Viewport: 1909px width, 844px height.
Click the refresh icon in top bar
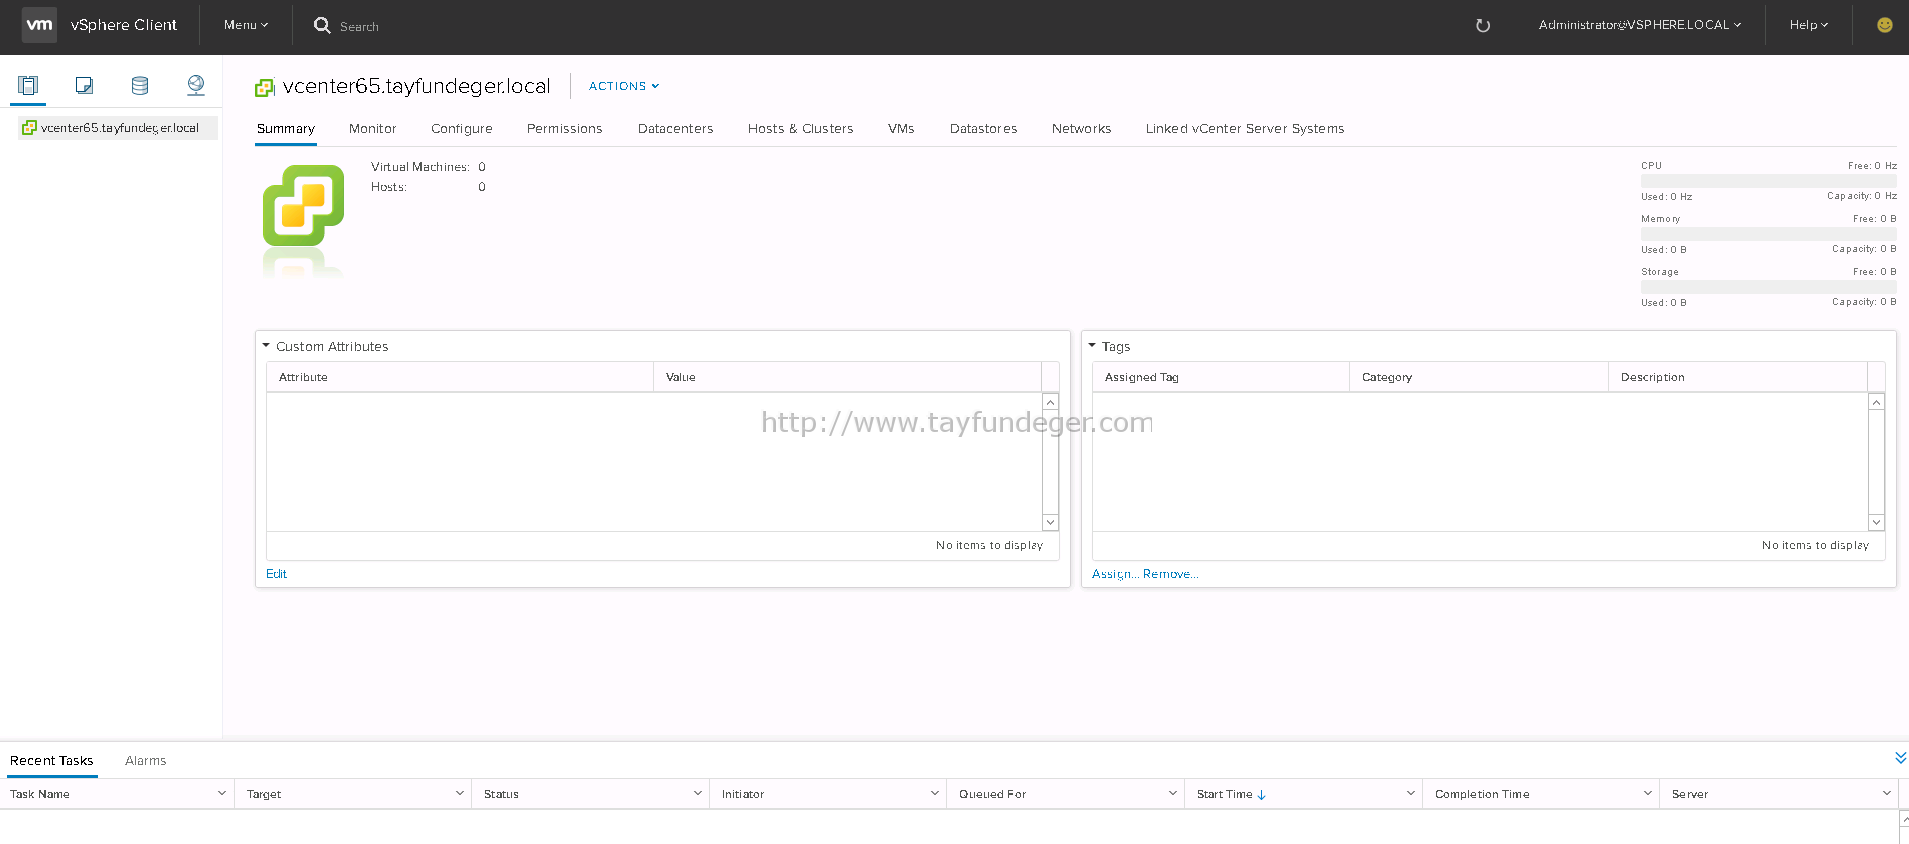point(1483,25)
